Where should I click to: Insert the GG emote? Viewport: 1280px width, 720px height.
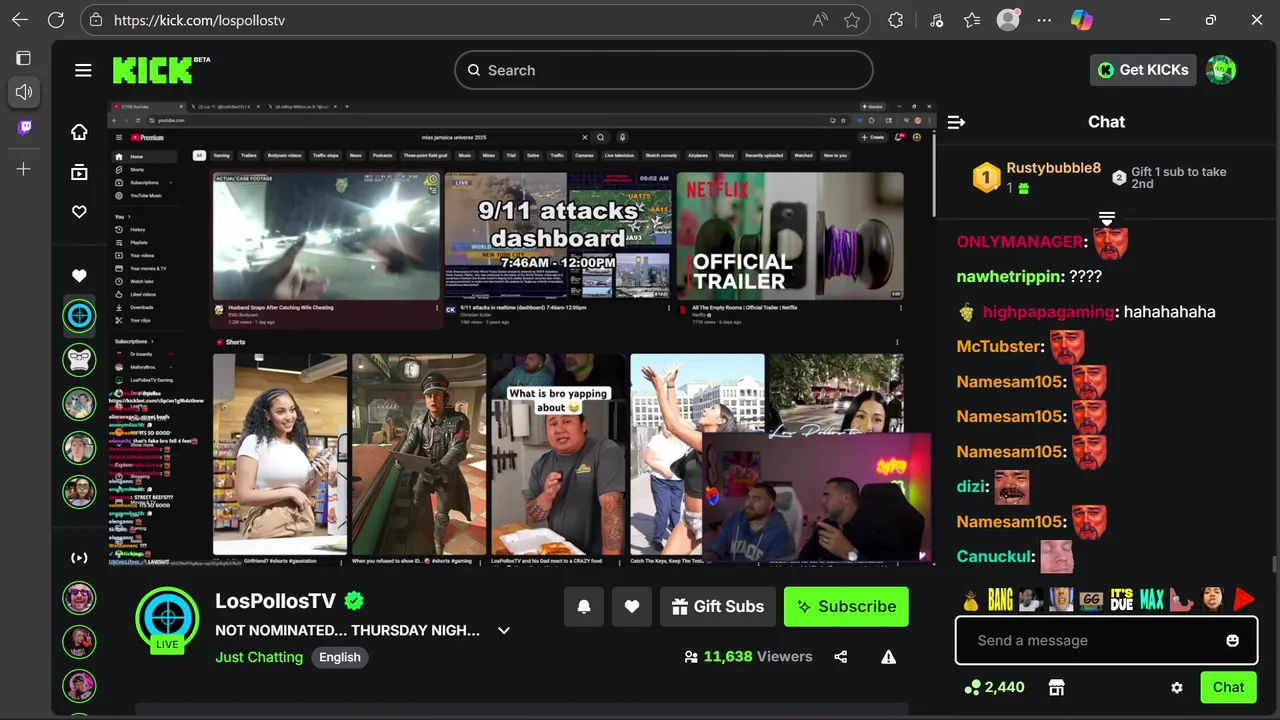click(x=1091, y=600)
